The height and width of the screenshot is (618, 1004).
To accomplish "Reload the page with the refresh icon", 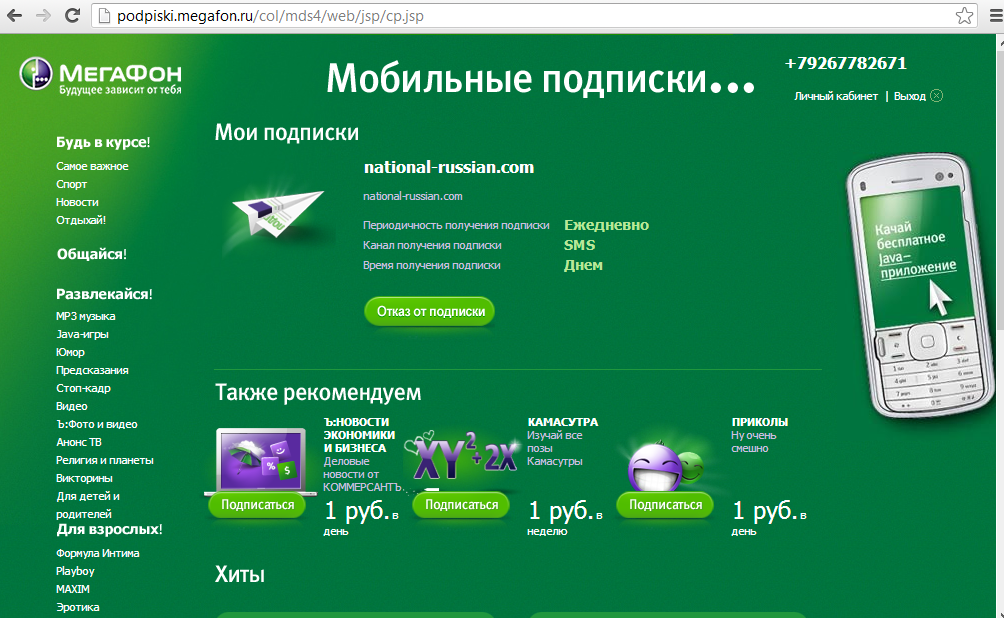I will click(x=72, y=16).
